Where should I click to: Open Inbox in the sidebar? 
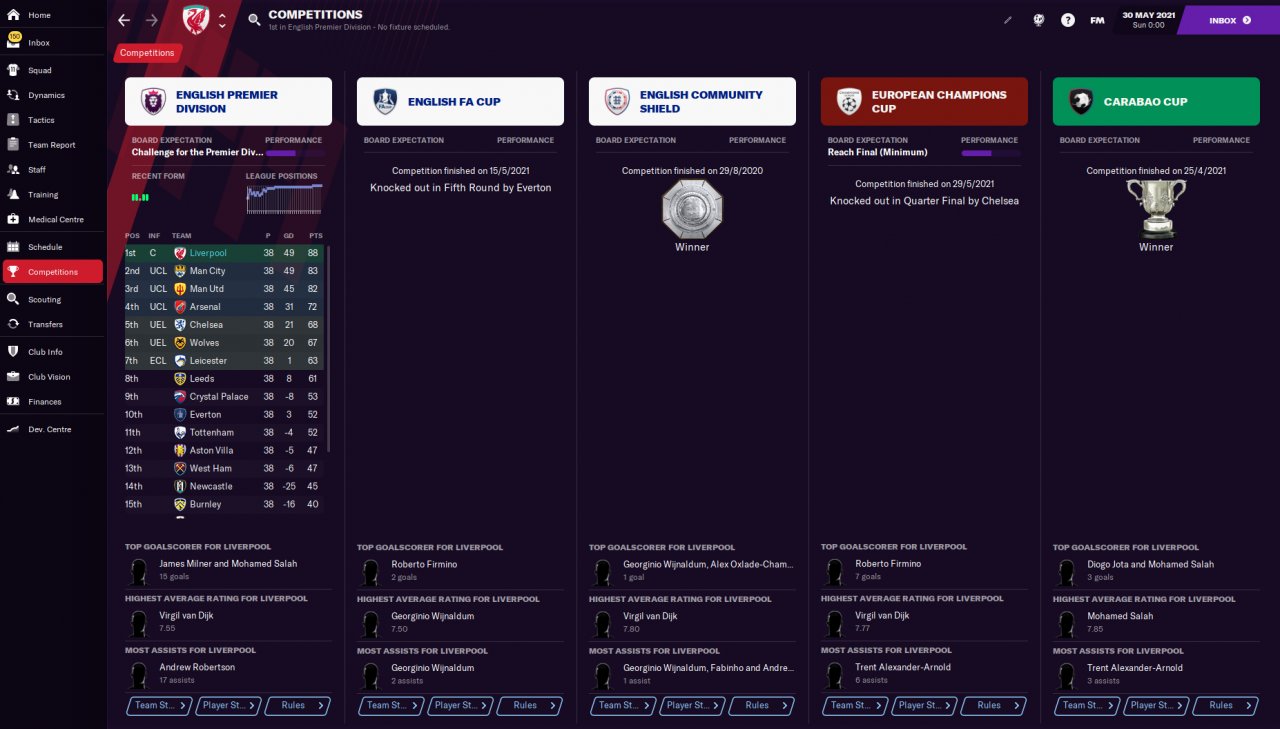point(52,43)
